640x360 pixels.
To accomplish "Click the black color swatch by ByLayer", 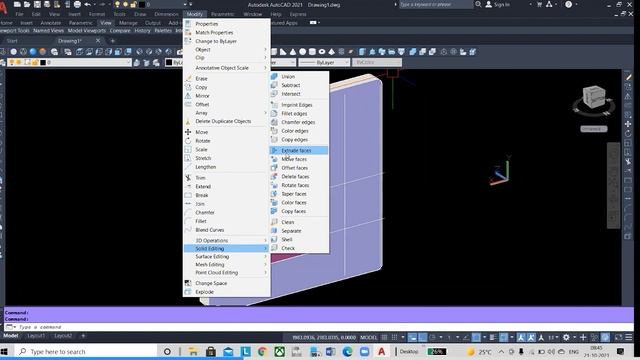I will pos(169,62).
